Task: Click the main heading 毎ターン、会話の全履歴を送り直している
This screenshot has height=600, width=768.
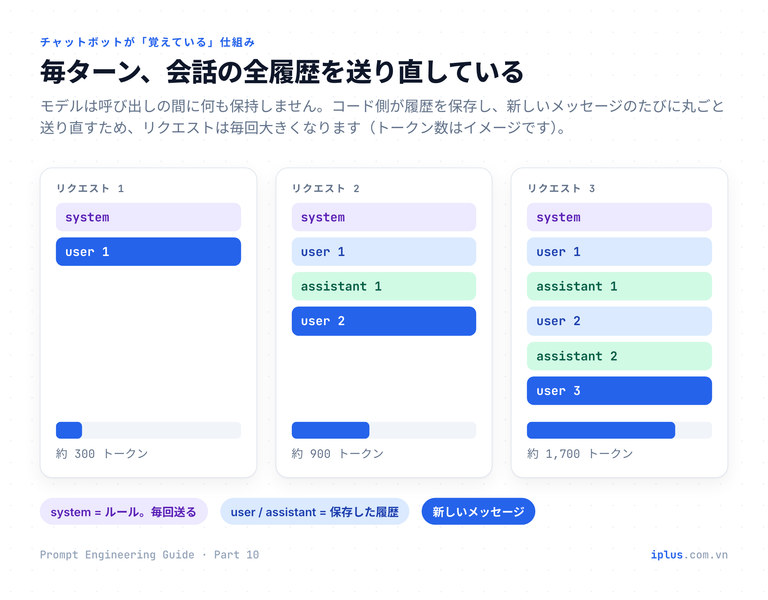Action: tap(282, 72)
